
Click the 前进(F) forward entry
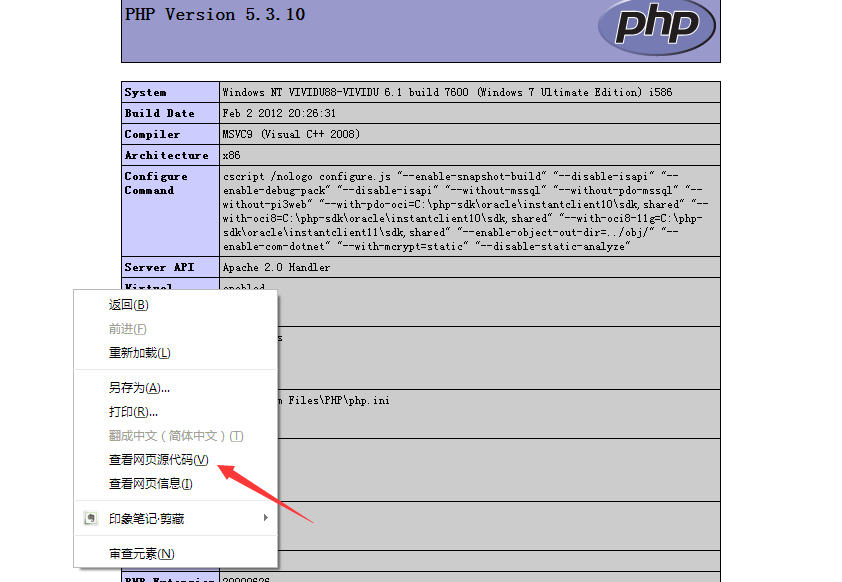[x=123, y=329]
